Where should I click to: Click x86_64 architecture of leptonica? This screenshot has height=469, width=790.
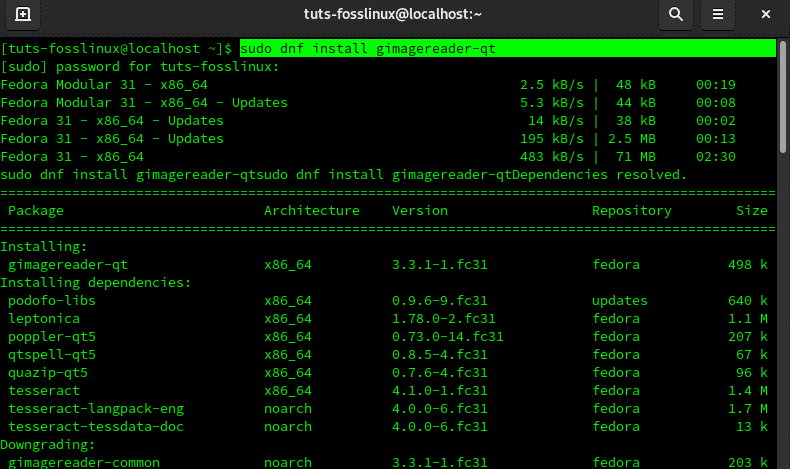[288, 319]
